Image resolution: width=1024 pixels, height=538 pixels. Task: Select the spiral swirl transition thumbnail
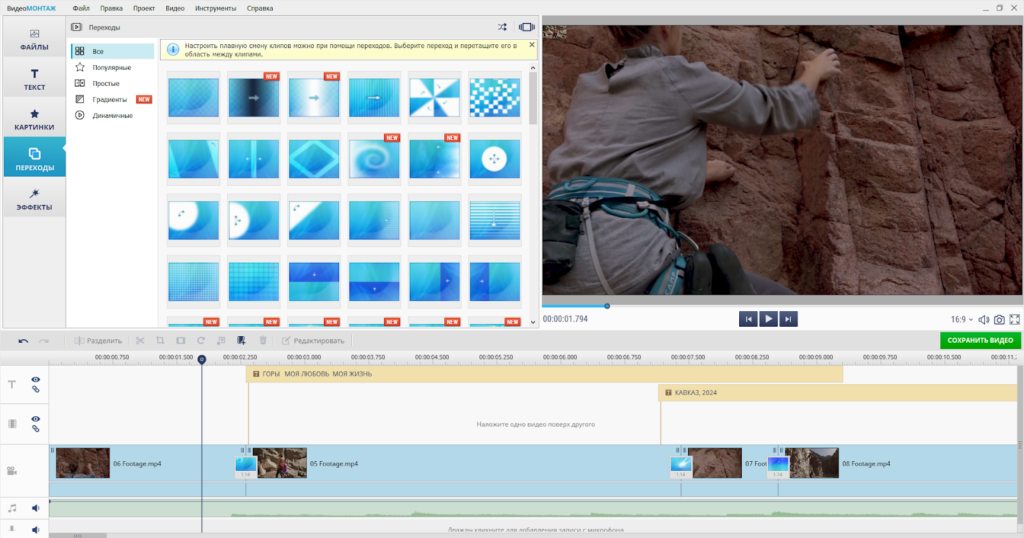click(x=374, y=159)
